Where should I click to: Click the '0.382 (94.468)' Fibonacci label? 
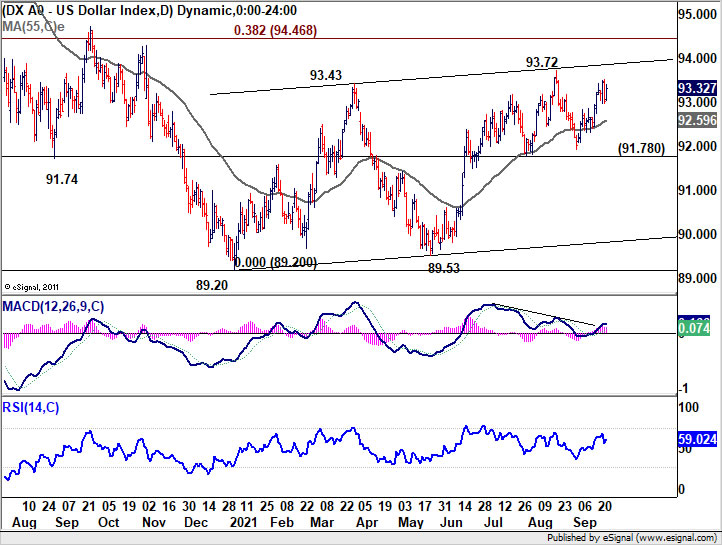[275, 30]
